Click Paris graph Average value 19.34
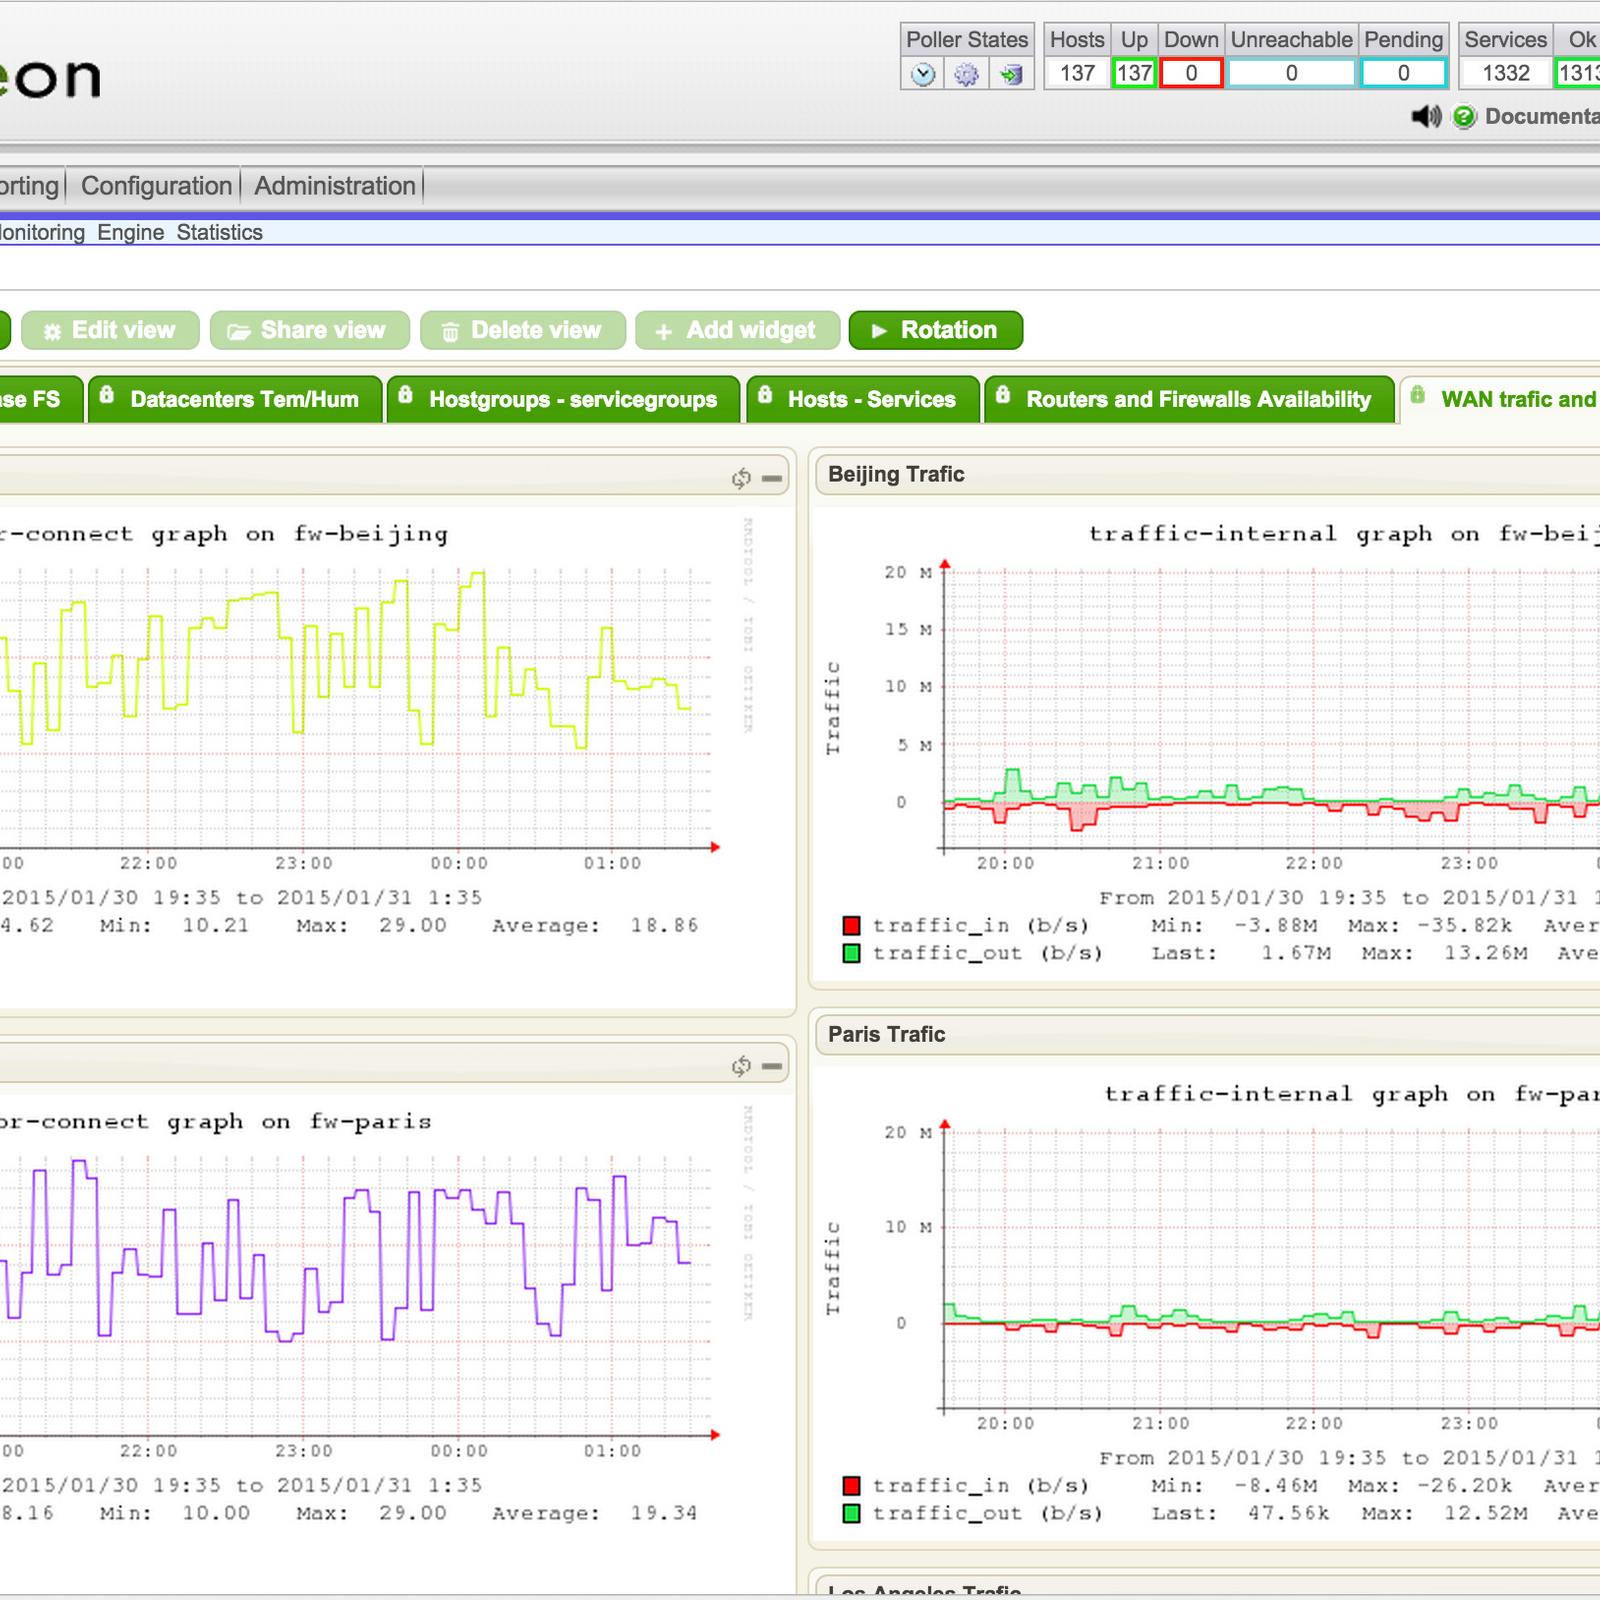Screen dimensions: 1600x1600 [664, 1514]
